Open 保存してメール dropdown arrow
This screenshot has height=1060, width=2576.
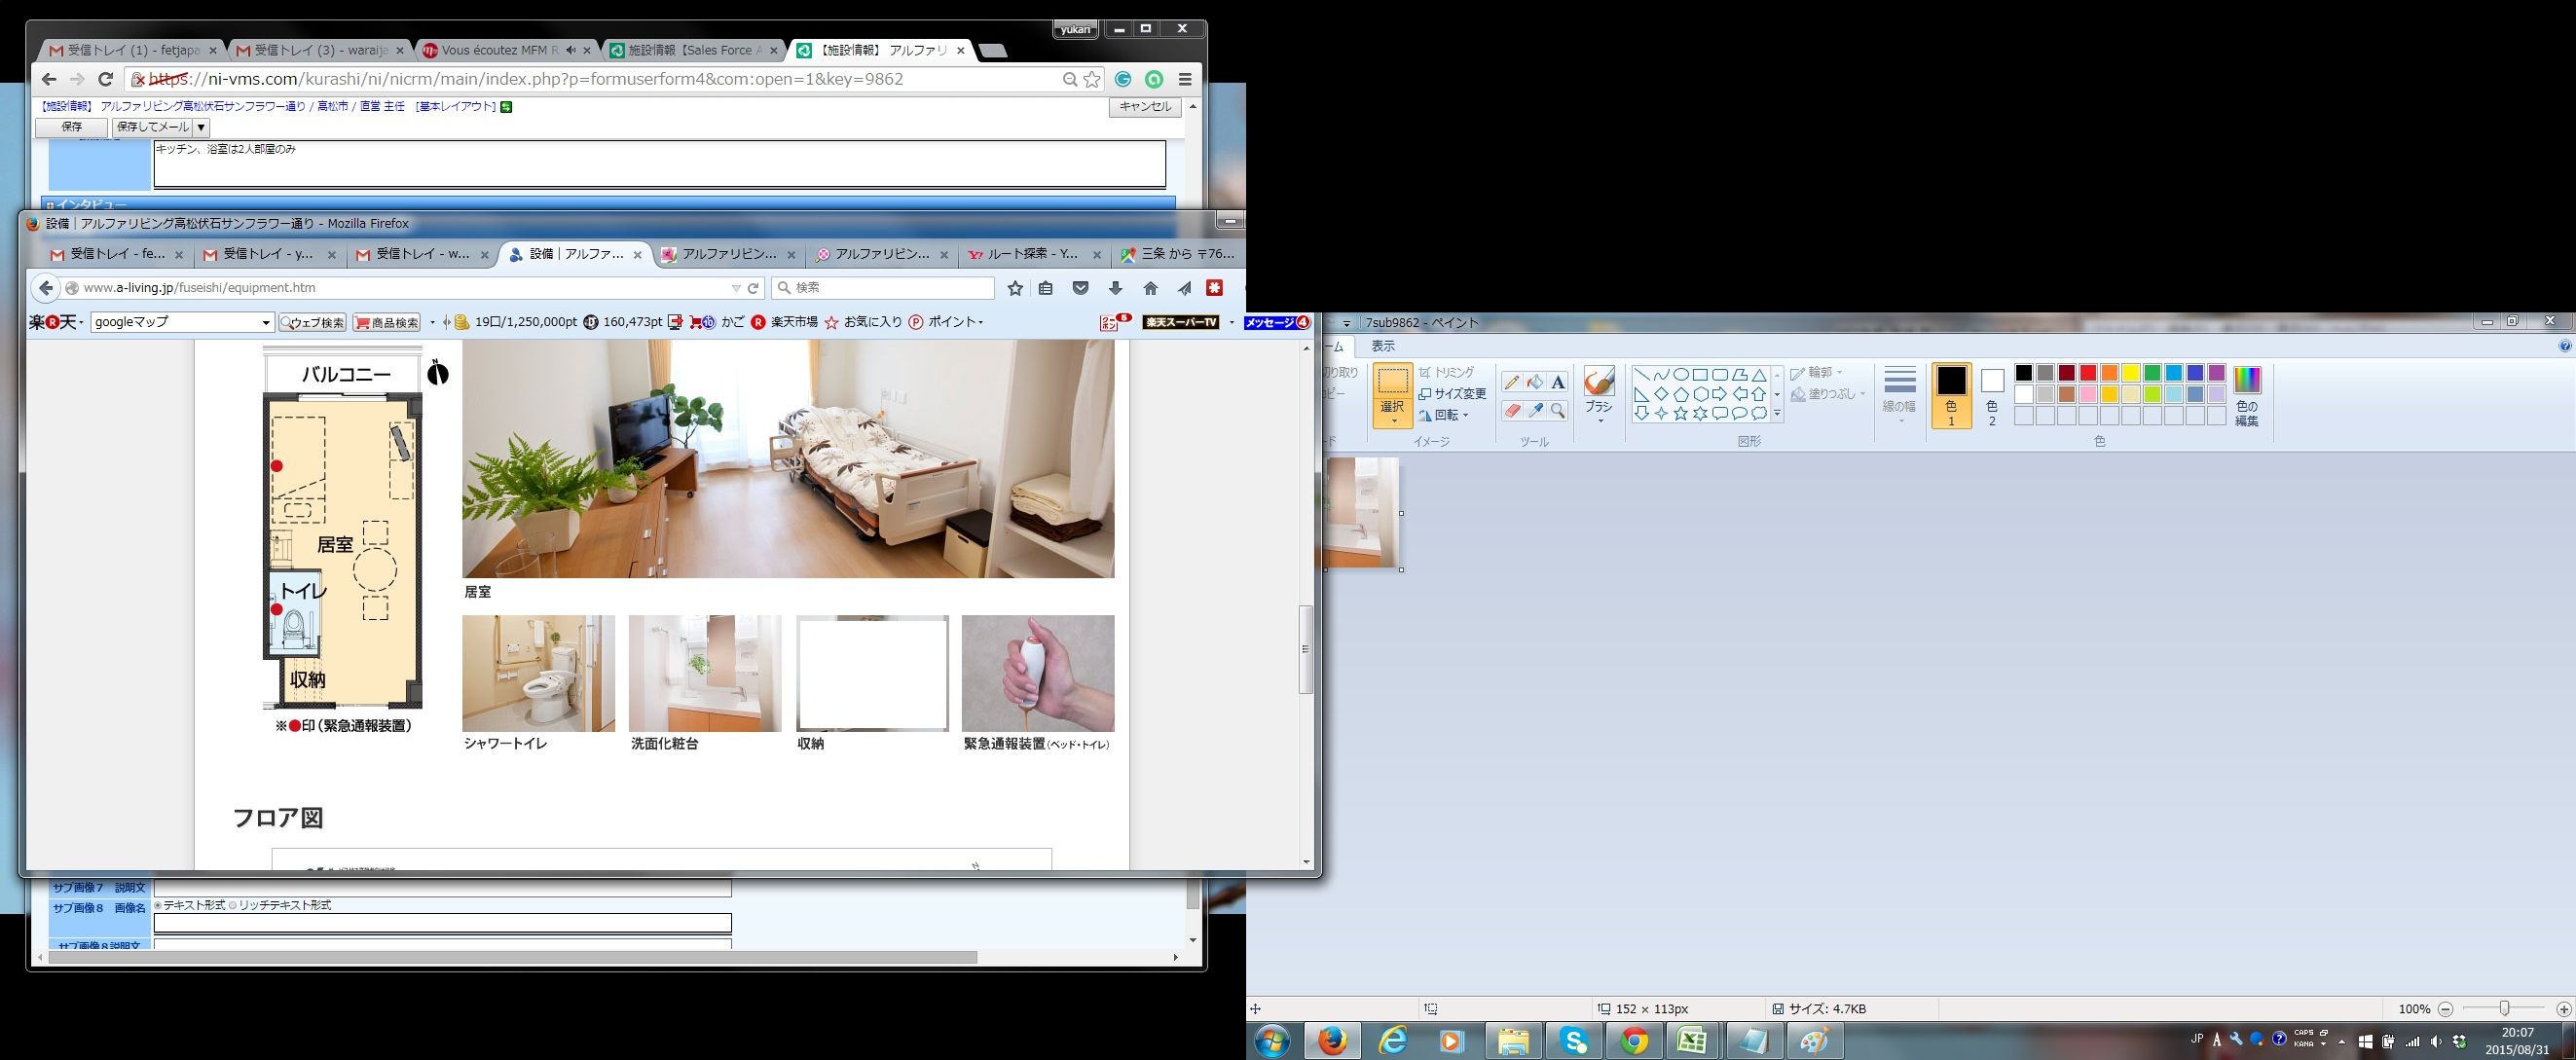tap(201, 127)
